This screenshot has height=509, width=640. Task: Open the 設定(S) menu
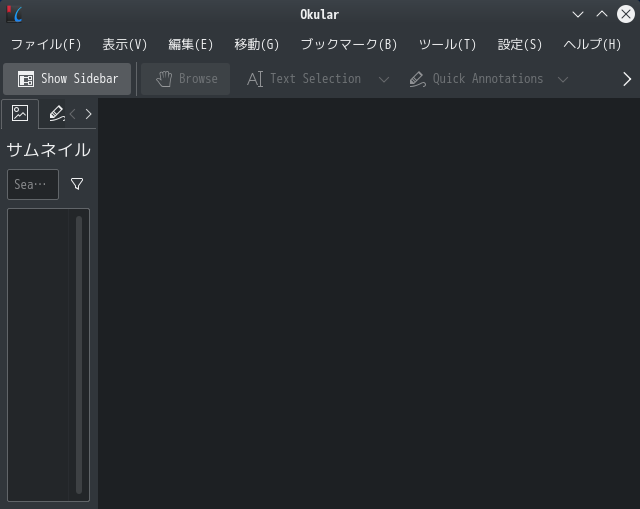coord(520,44)
